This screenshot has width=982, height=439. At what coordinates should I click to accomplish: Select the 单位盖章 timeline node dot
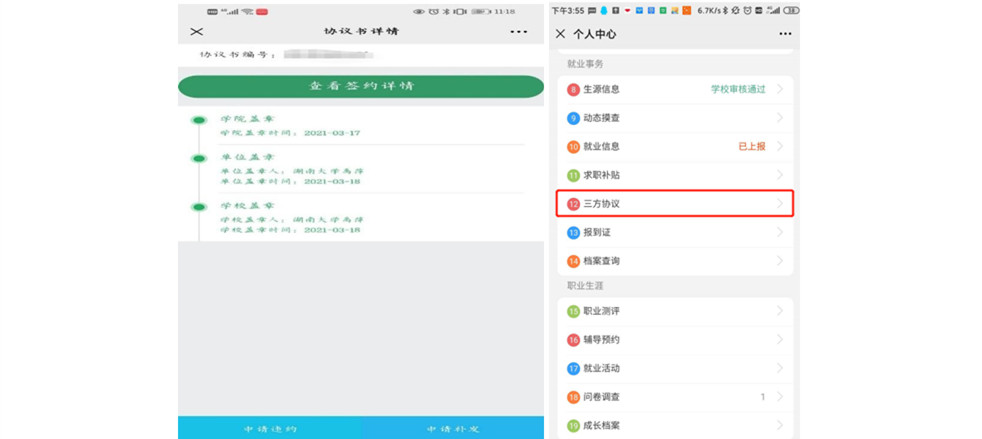tap(199, 157)
